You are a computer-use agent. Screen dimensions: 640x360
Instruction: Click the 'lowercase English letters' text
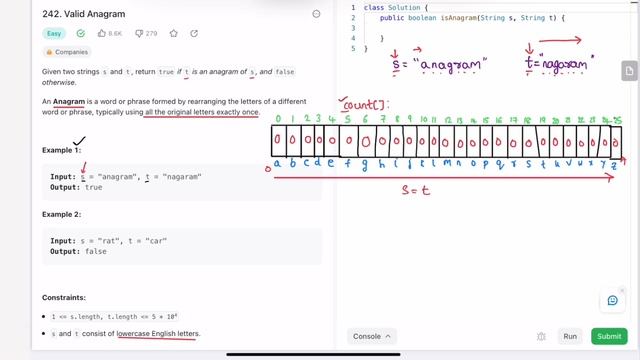pyautogui.click(x=158, y=333)
